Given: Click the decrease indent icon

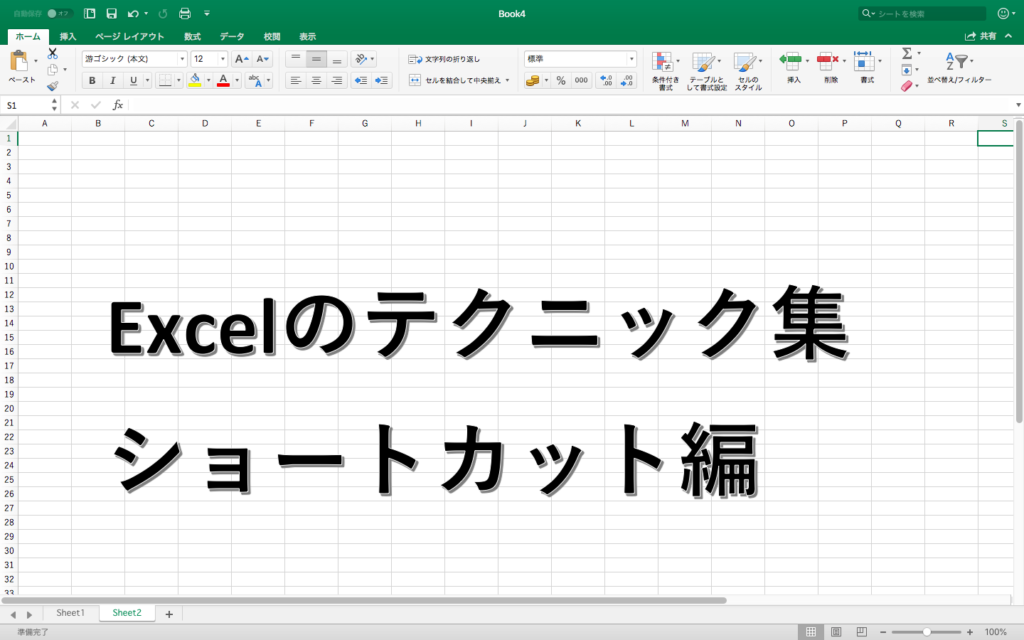Looking at the screenshot, I should pyautogui.click(x=360, y=80).
